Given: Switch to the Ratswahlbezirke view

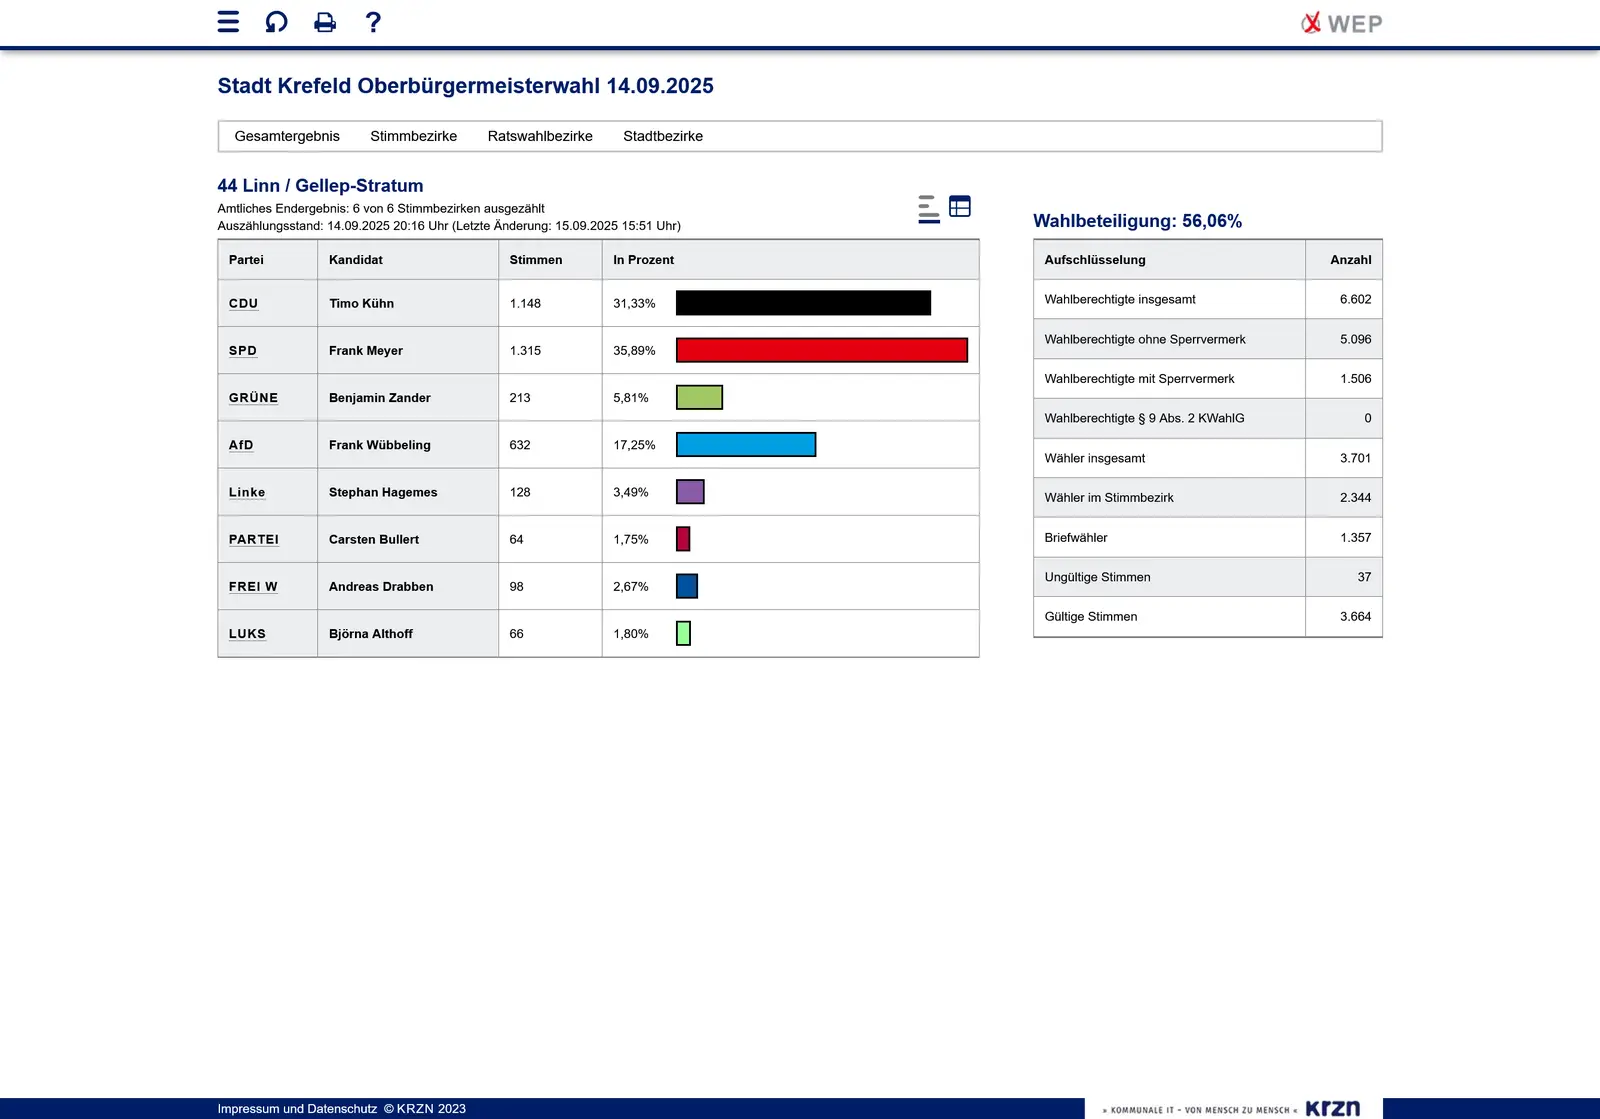Looking at the screenshot, I should click(540, 135).
